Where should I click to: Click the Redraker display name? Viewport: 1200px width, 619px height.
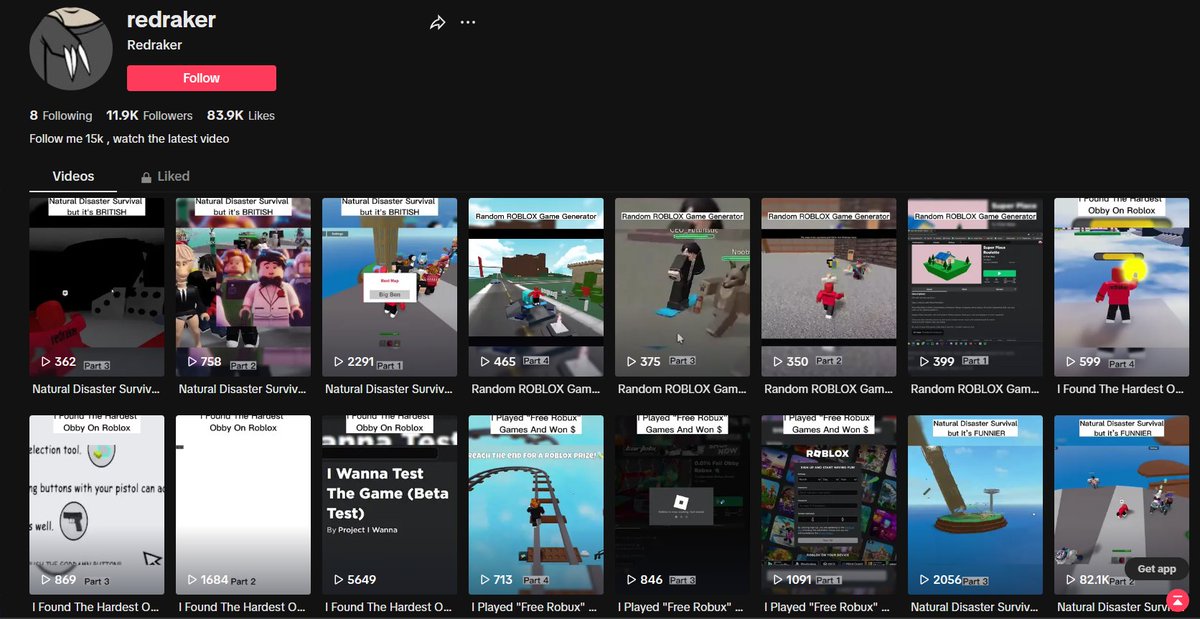click(x=154, y=45)
